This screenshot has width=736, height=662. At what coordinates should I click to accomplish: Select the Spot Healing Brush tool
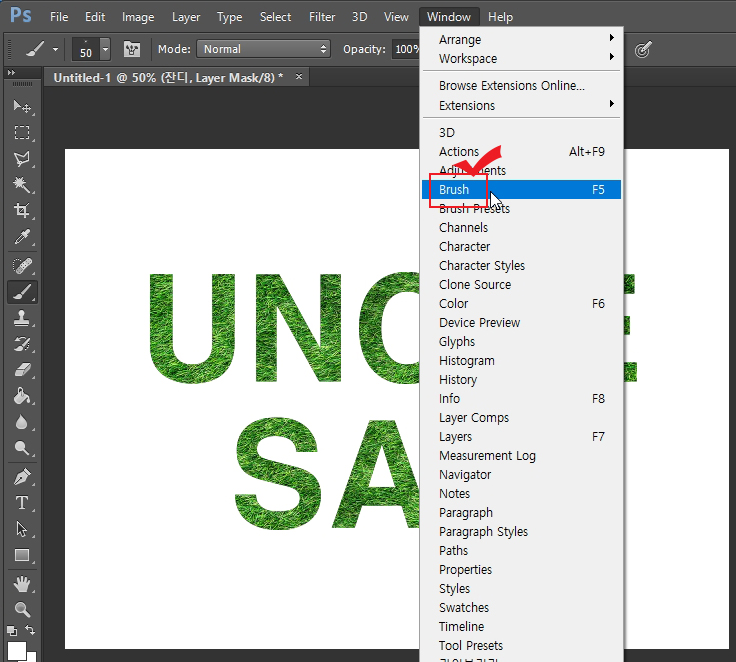tap(22, 266)
